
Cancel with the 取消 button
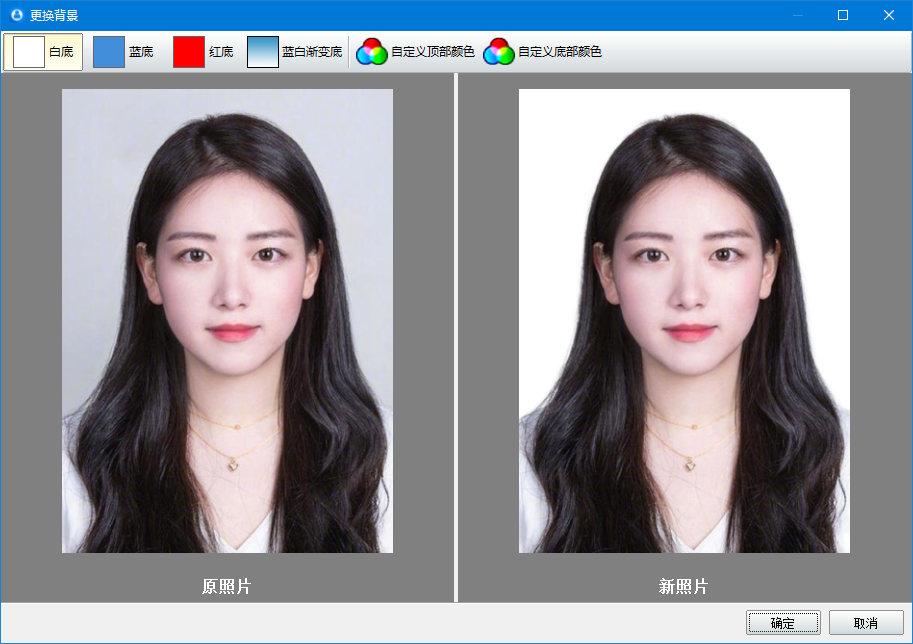[x=866, y=623]
